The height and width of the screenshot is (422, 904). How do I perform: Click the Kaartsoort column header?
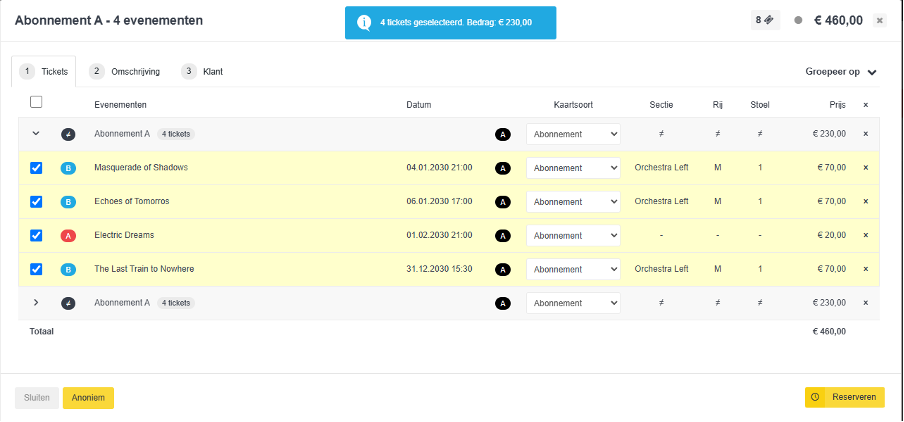coord(573,105)
